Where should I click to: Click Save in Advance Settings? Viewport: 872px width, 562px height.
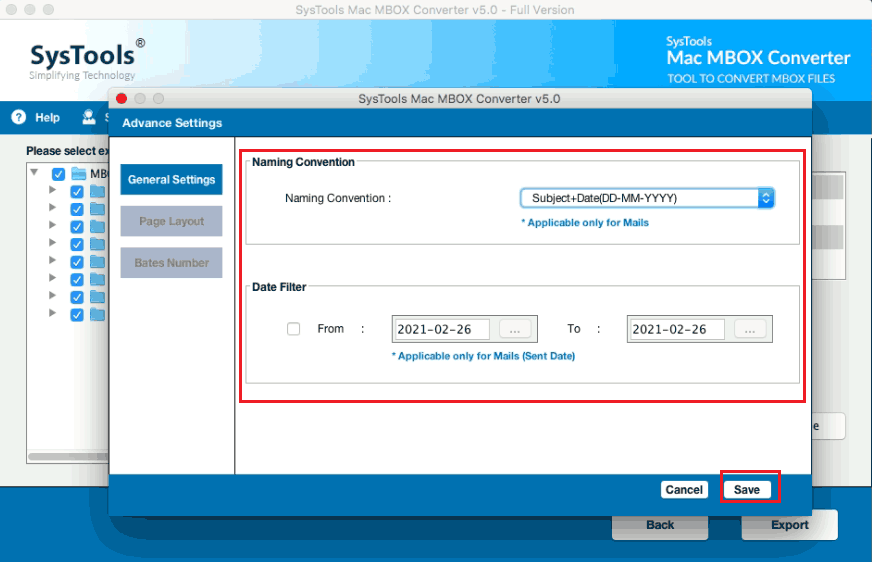pyautogui.click(x=747, y=489)
